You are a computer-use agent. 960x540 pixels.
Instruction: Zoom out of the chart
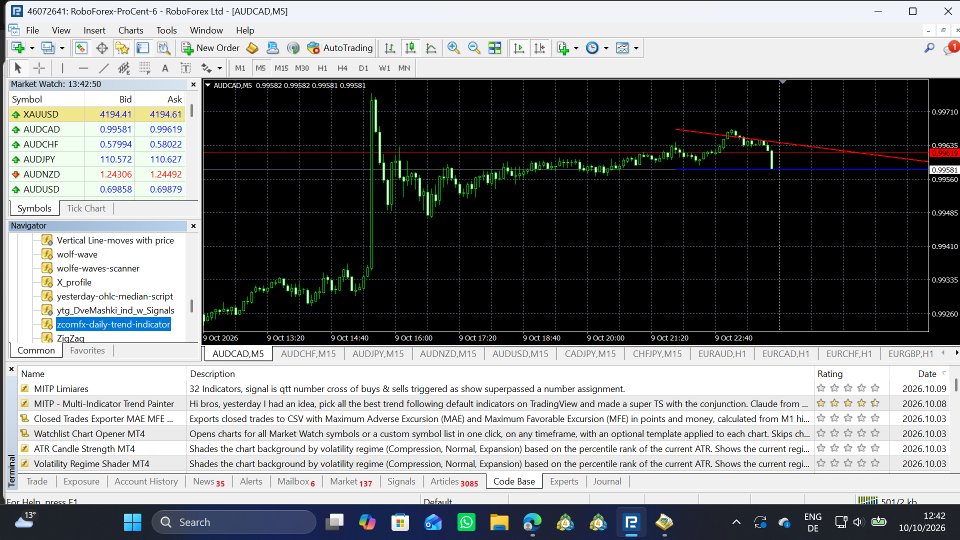click(x=474, y=48)
